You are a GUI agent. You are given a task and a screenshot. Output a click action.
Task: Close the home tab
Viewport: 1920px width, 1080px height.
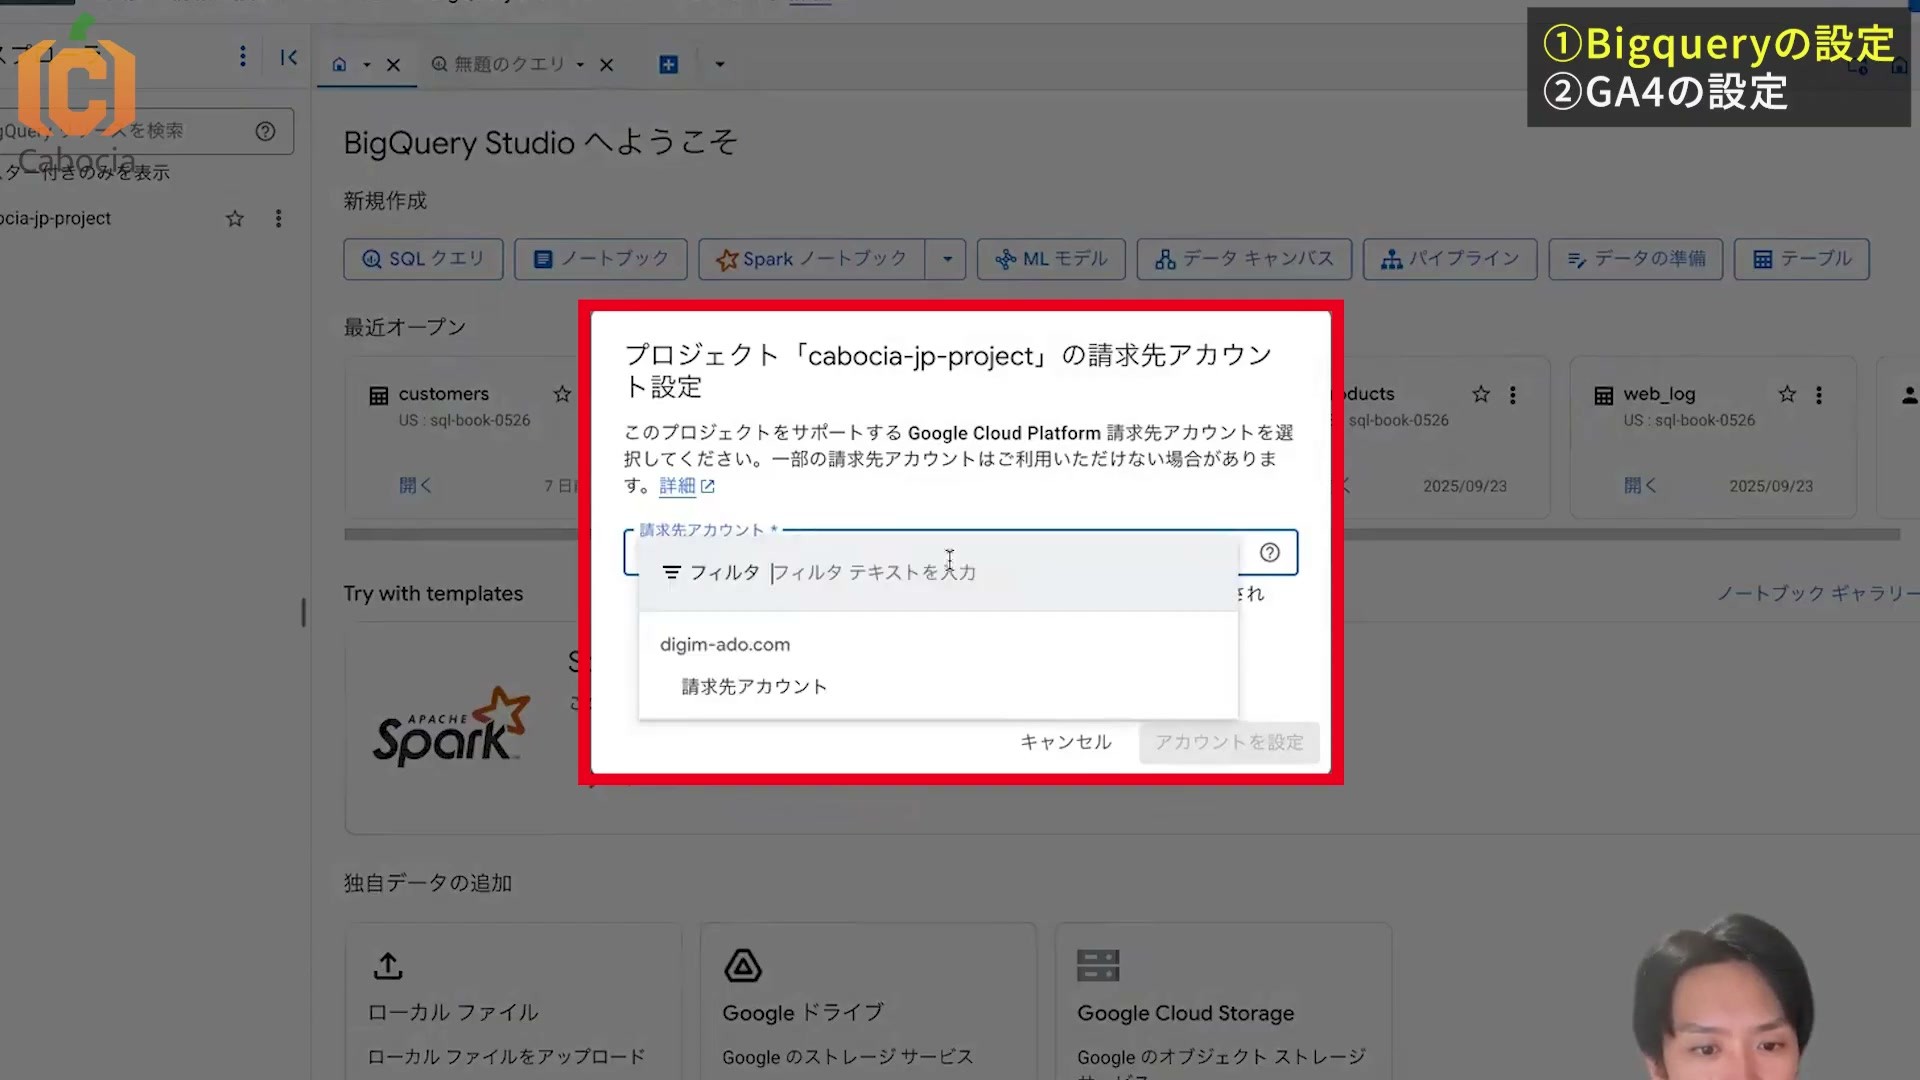(393, 65)
